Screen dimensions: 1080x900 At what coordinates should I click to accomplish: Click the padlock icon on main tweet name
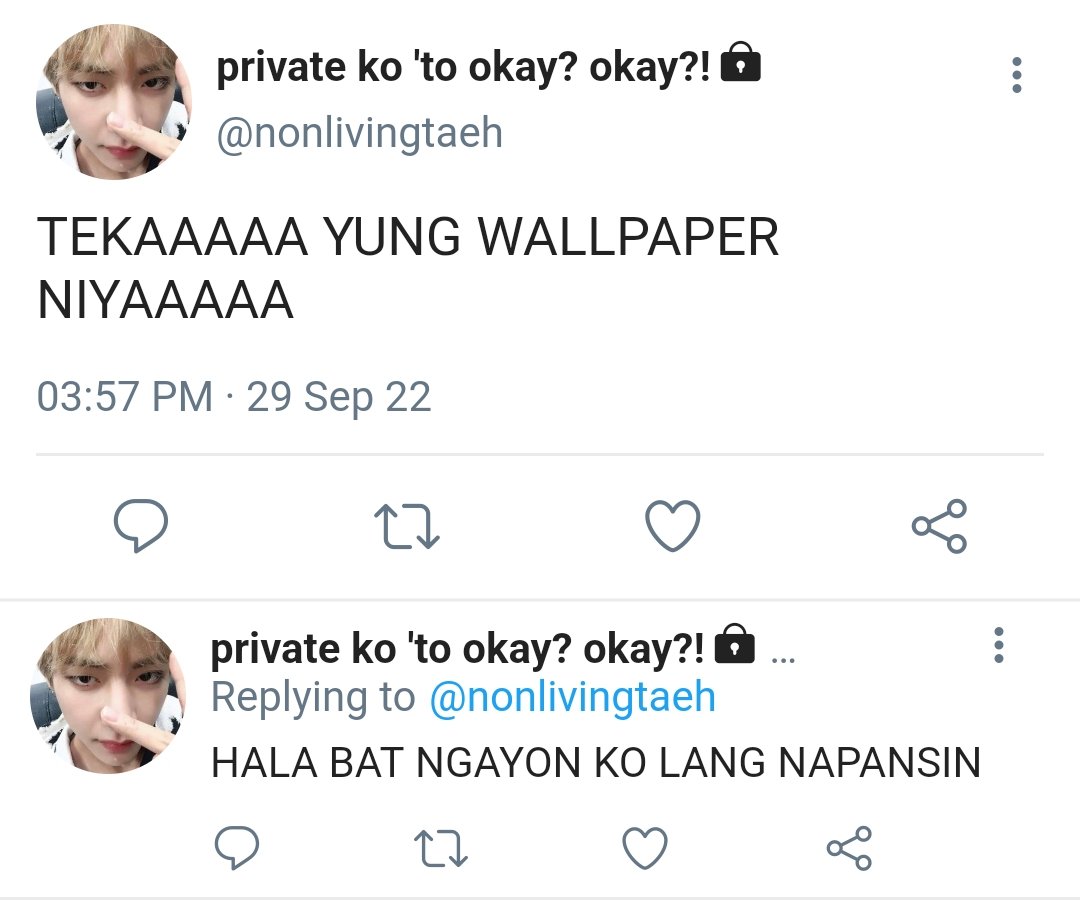click(x=740, y=62)
